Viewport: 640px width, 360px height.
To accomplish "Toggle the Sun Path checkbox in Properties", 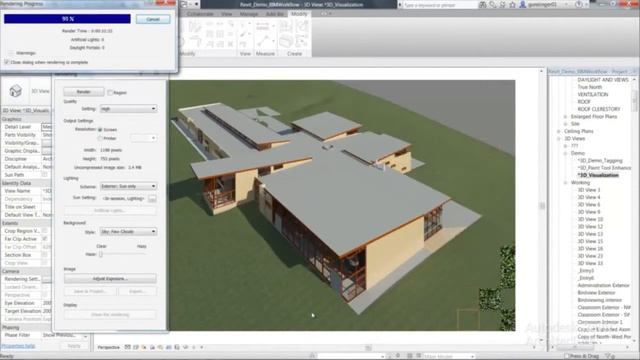I will click(45, 175).
